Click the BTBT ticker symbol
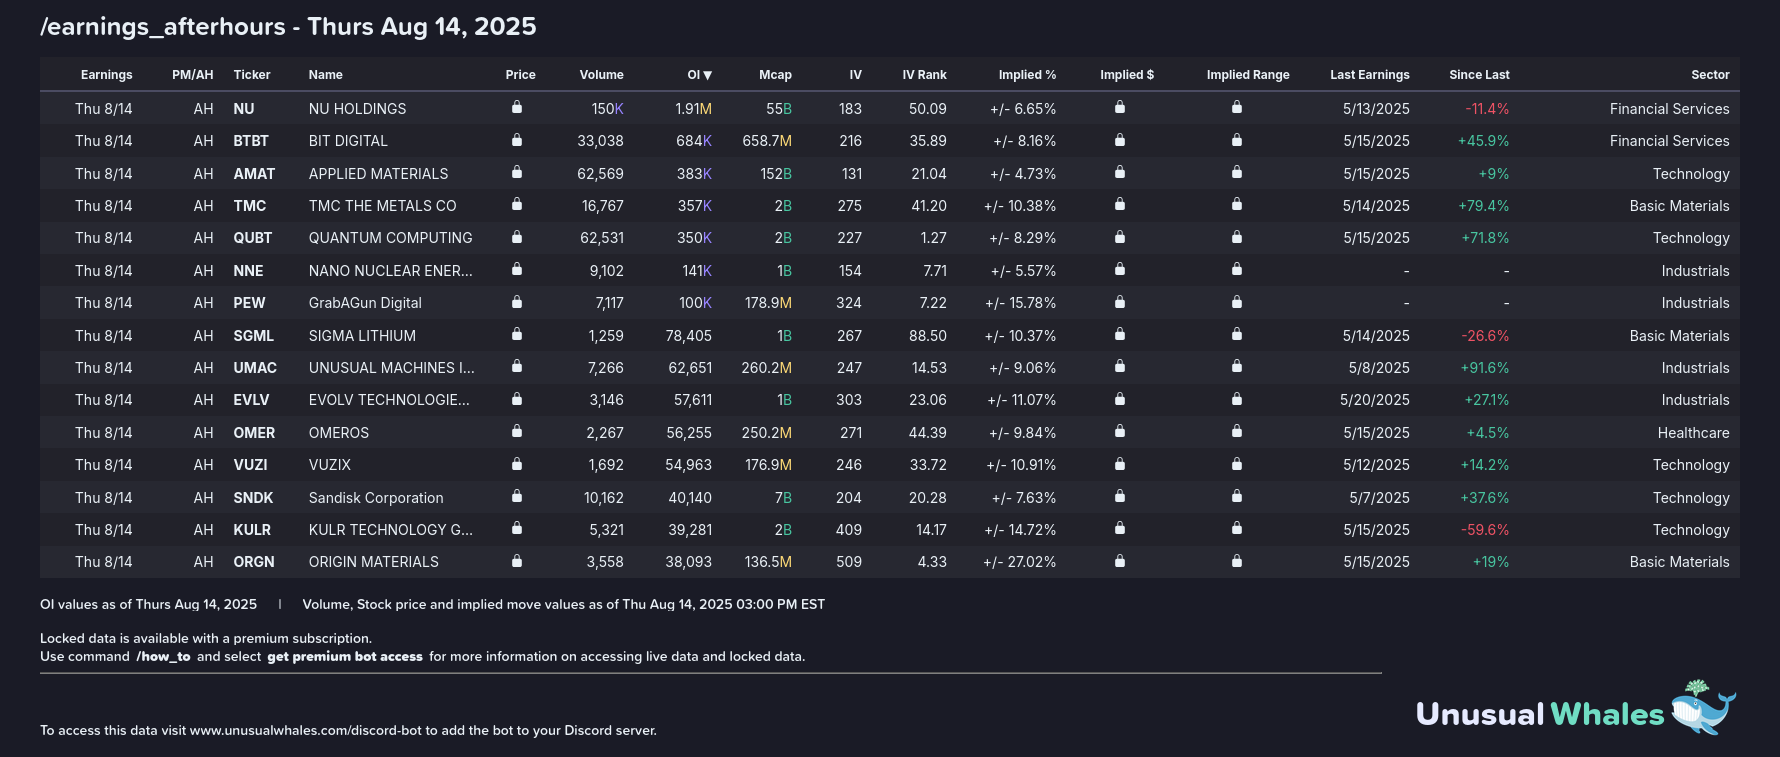Viewport: 1780px width, 757px height. [251, 141]
